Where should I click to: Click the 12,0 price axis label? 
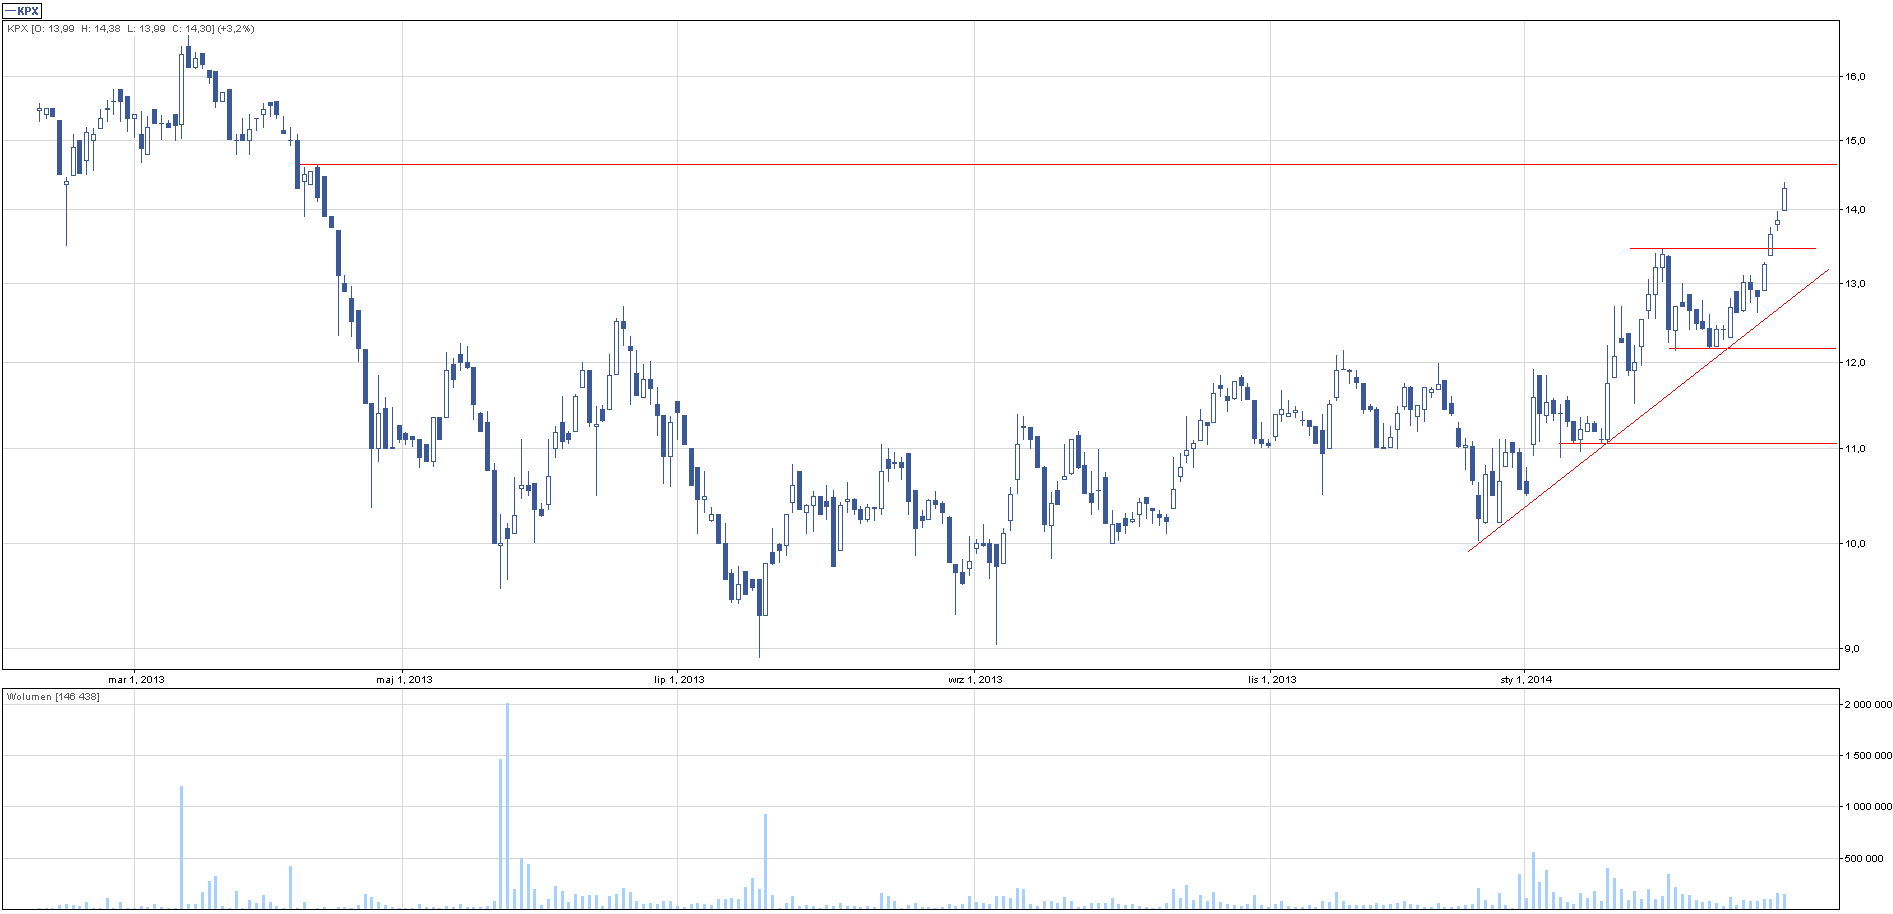point(1855,363)
